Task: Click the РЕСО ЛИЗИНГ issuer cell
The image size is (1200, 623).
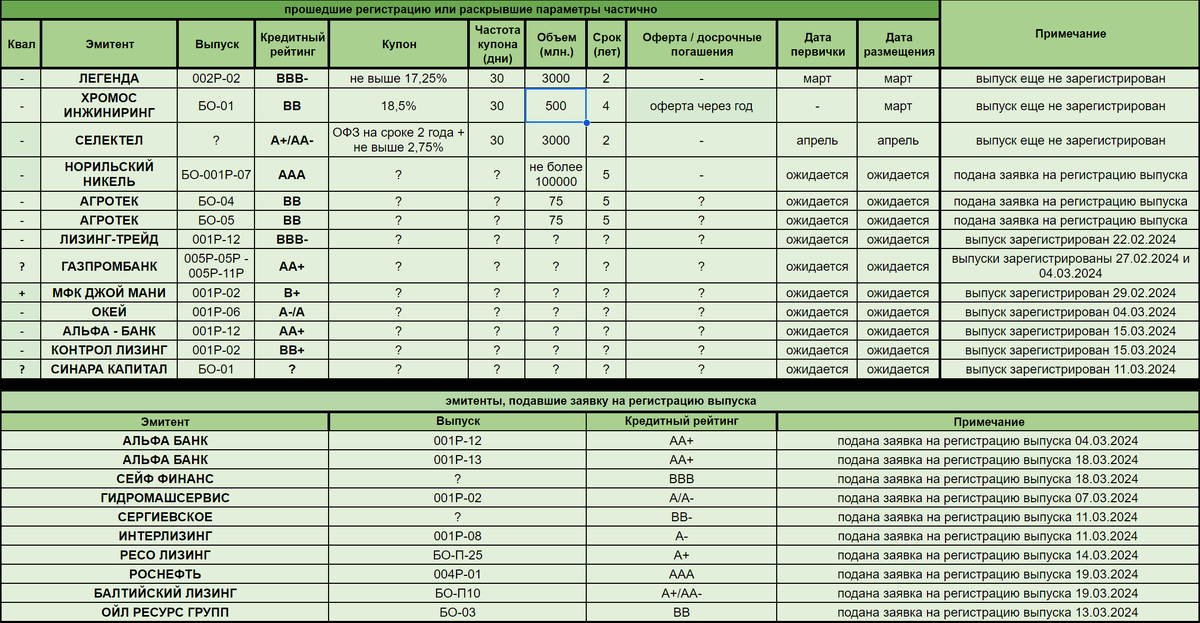Action: click(165, 555)
